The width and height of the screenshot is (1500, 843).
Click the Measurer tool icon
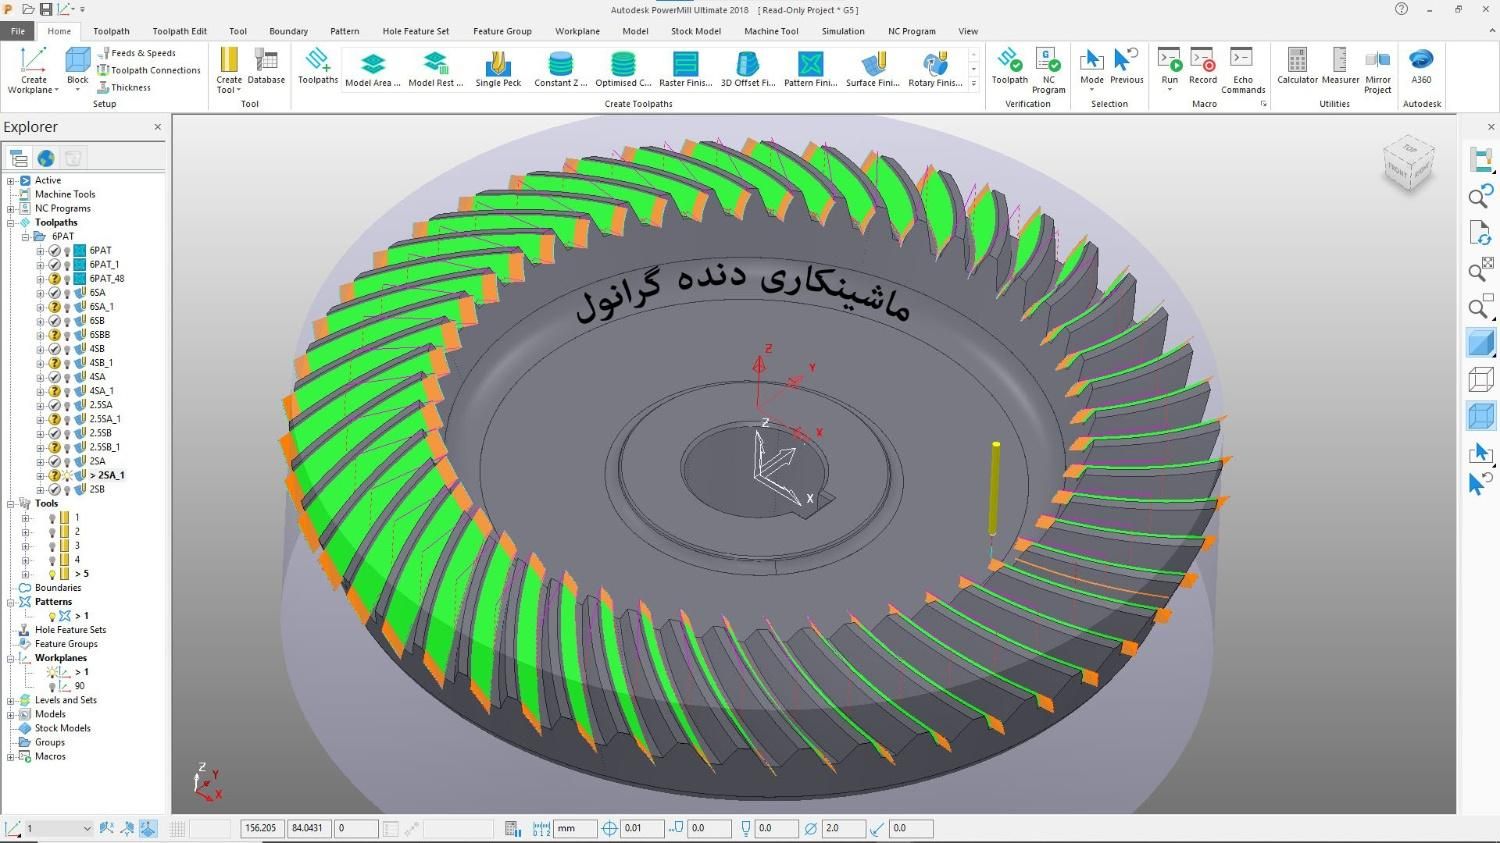[1340, 66]
